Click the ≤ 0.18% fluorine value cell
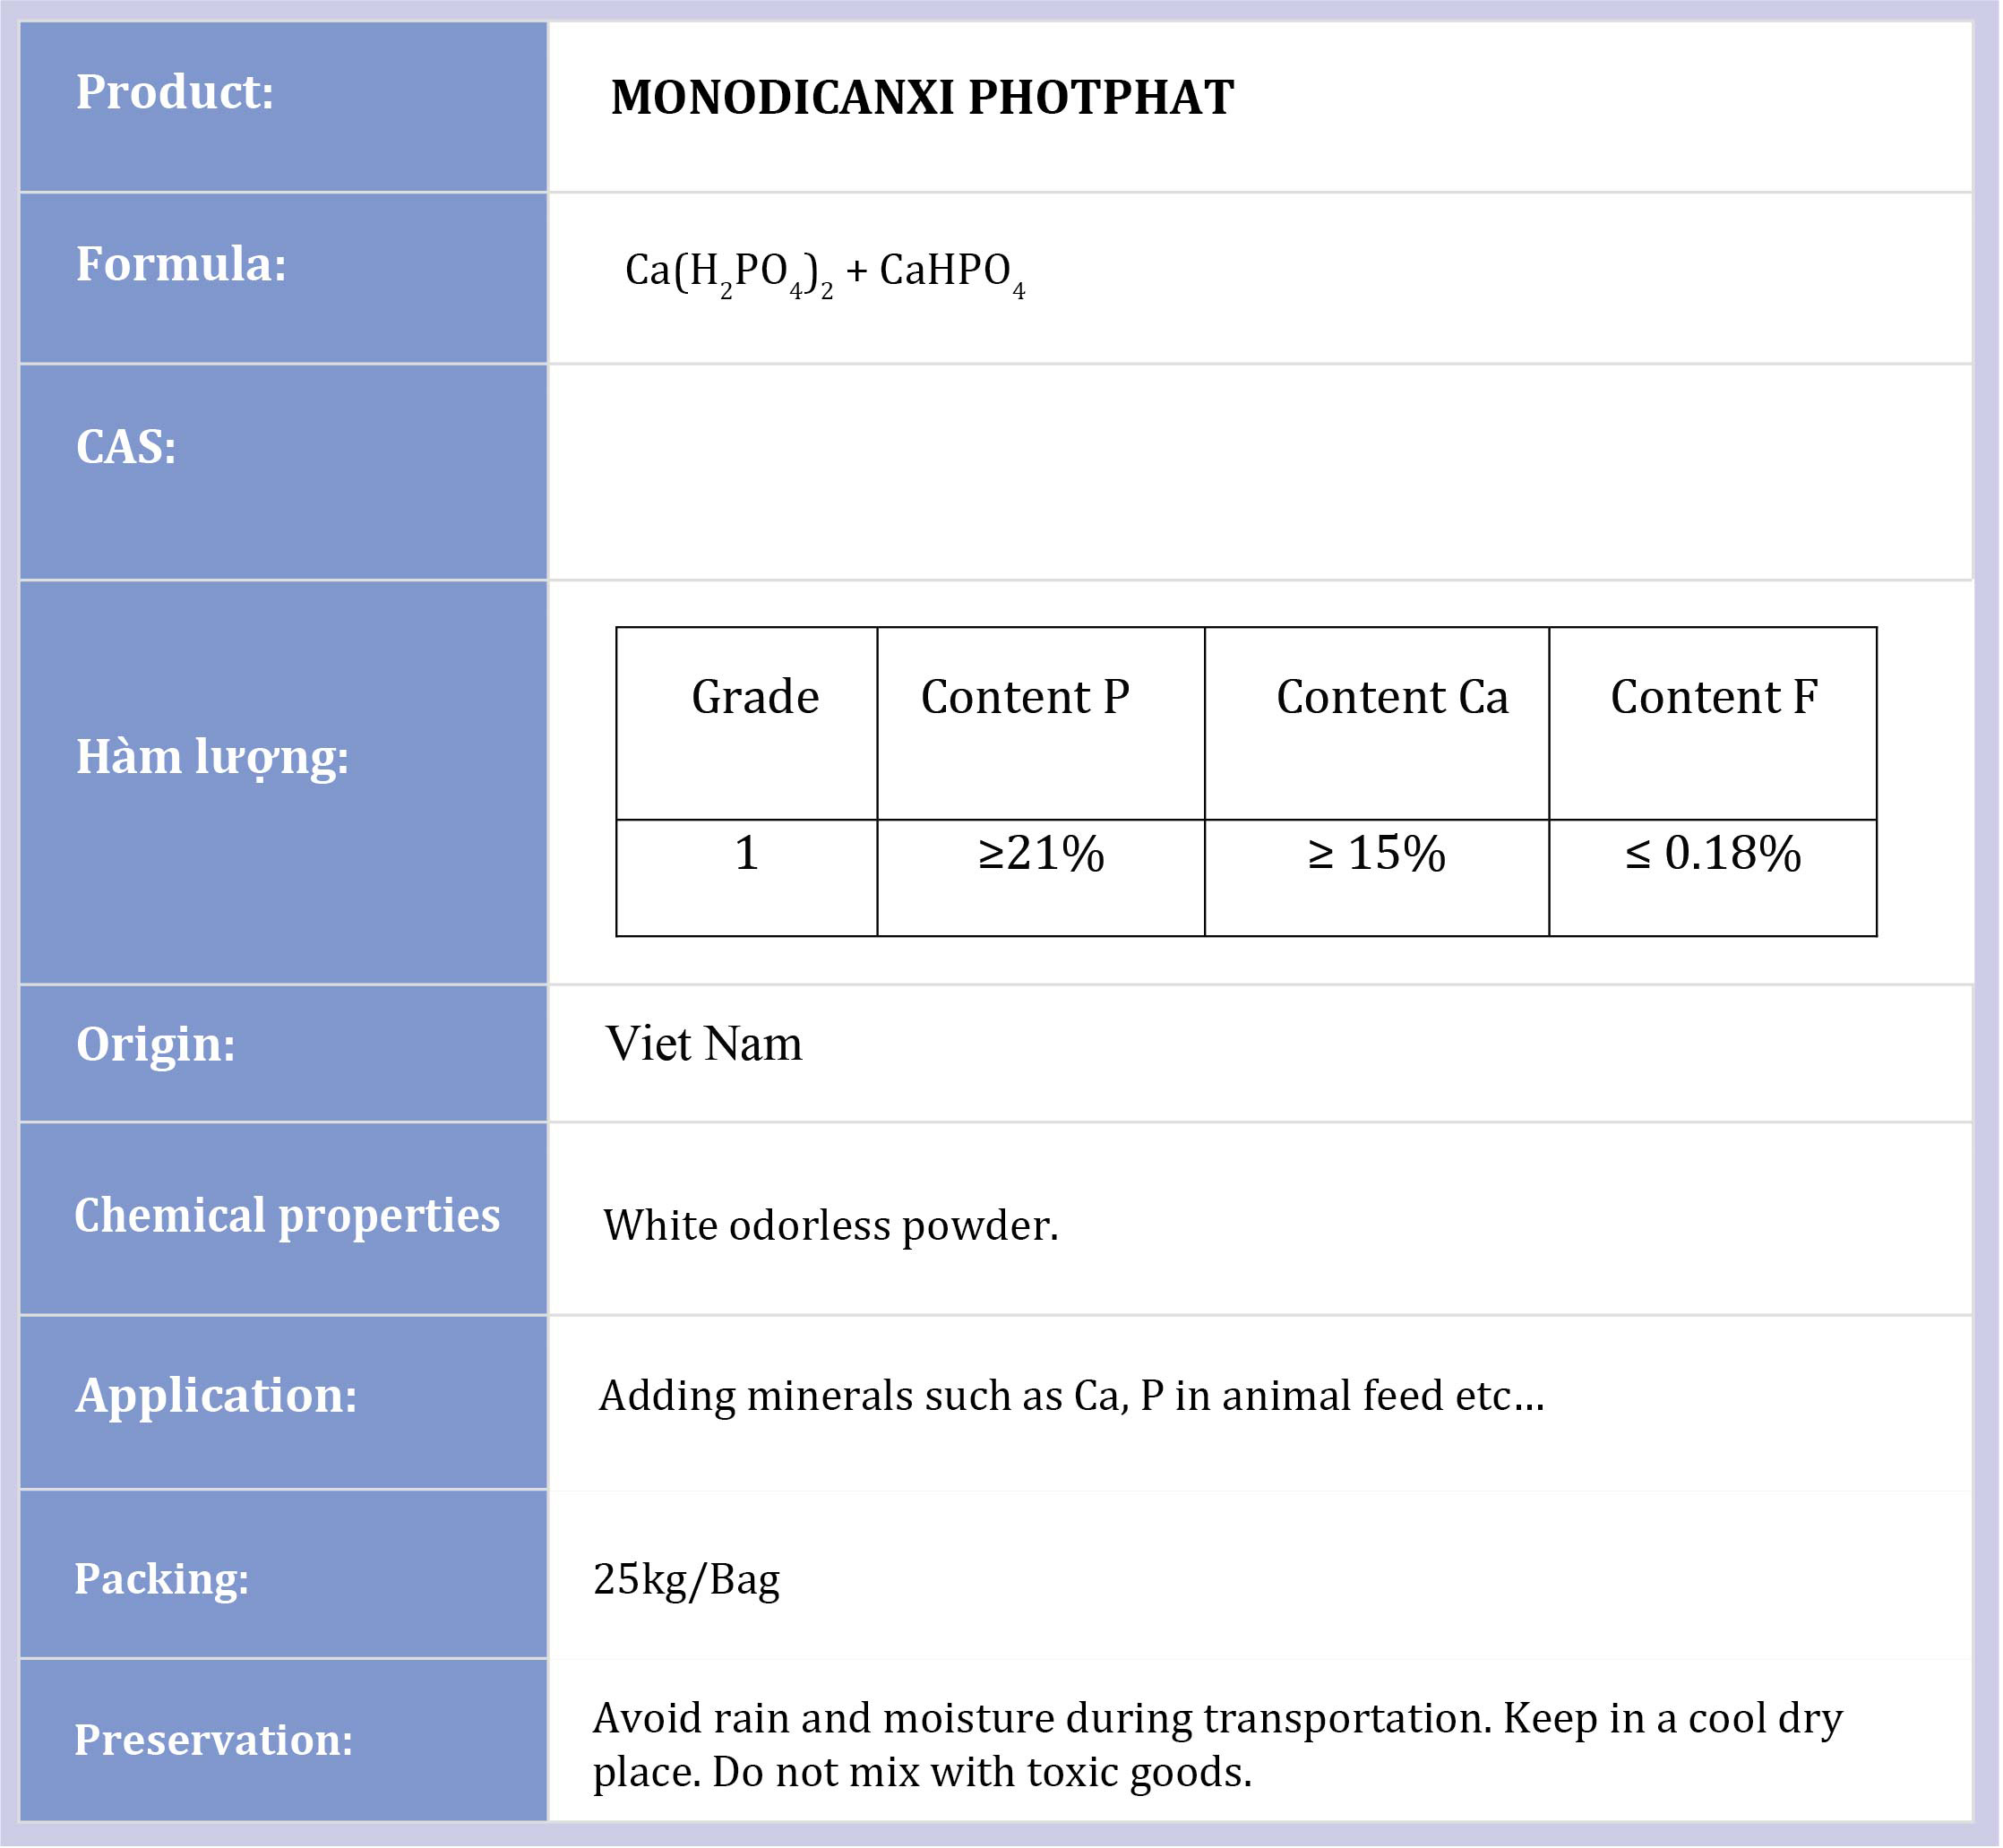The height and width of the screenshot is (1848, 2003). coord(1712,854)
